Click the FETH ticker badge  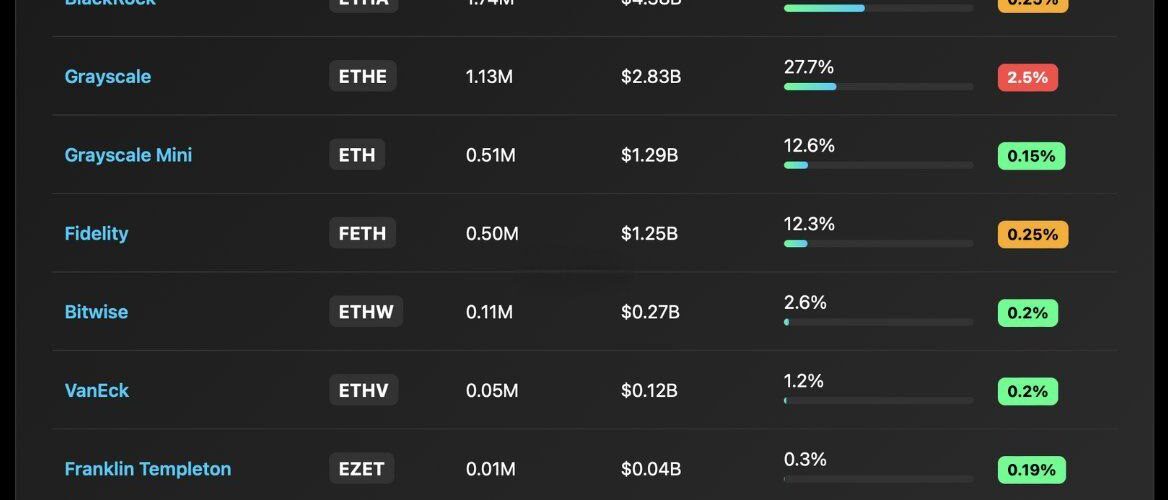[362, 233]
